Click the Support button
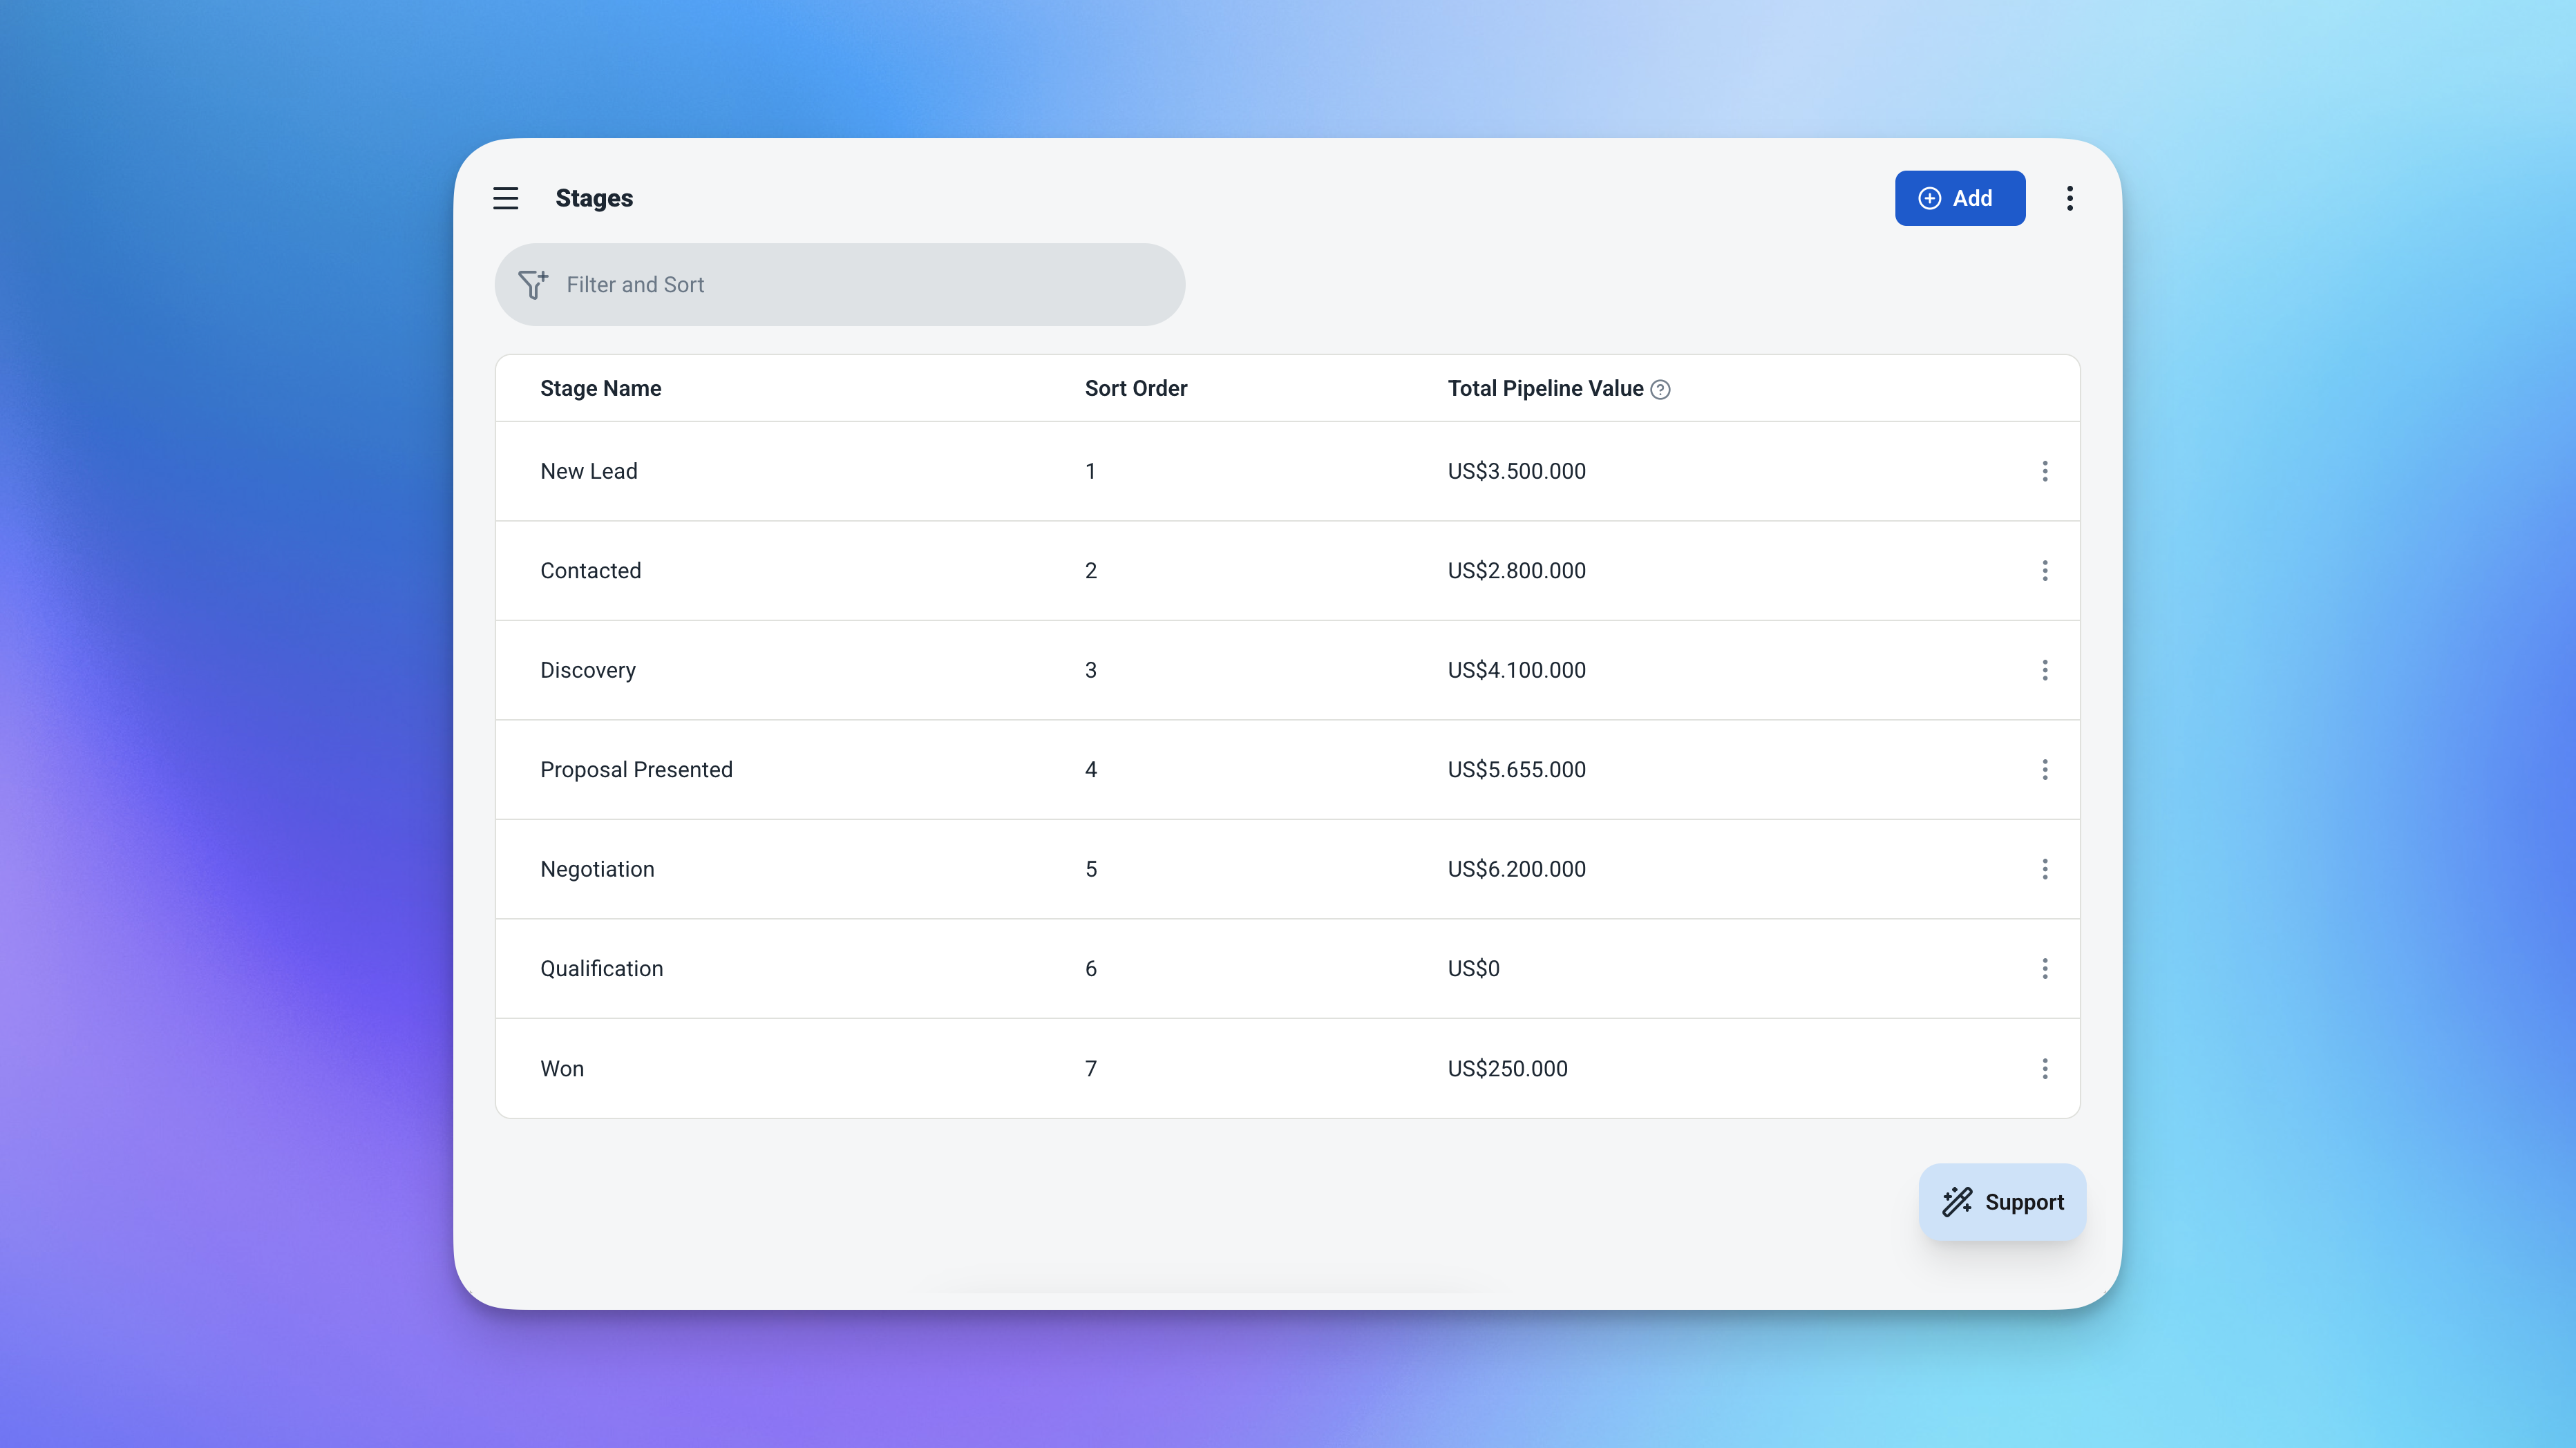 coord(2002,1202)
